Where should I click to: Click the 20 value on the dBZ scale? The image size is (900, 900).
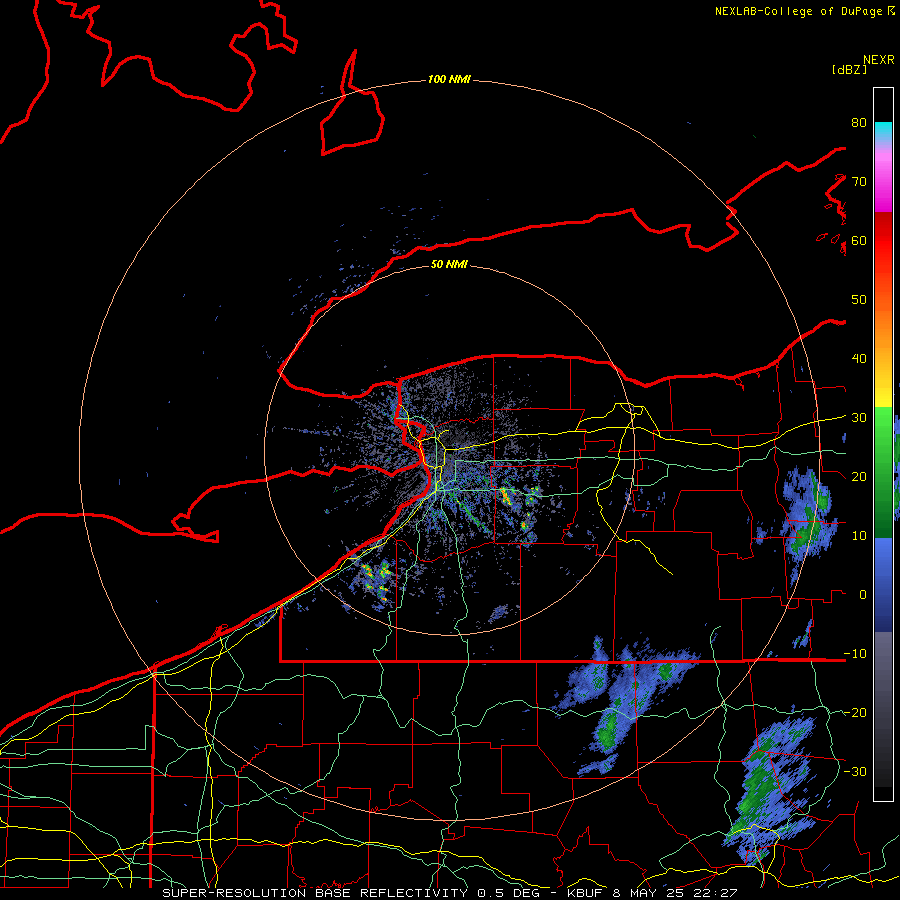(x=859, y=477)
